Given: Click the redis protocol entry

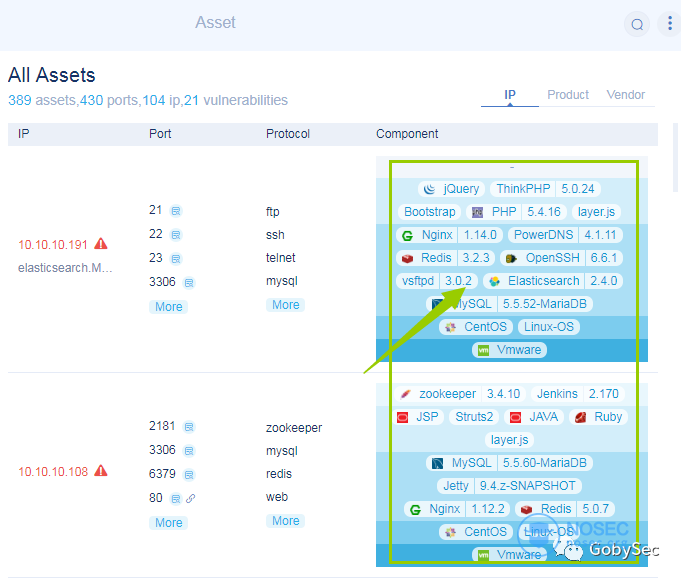Looking at the screenshot, I should pos(279,474).
